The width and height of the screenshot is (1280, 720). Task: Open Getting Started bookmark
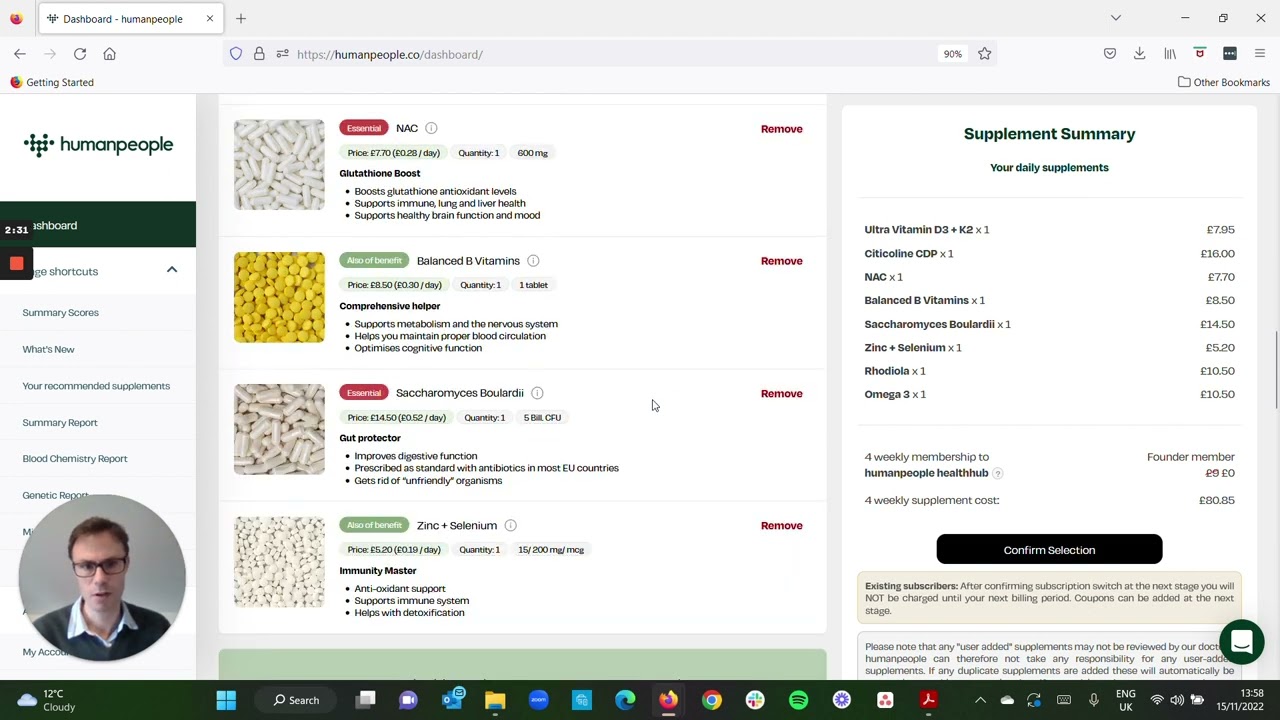[51, 82]
